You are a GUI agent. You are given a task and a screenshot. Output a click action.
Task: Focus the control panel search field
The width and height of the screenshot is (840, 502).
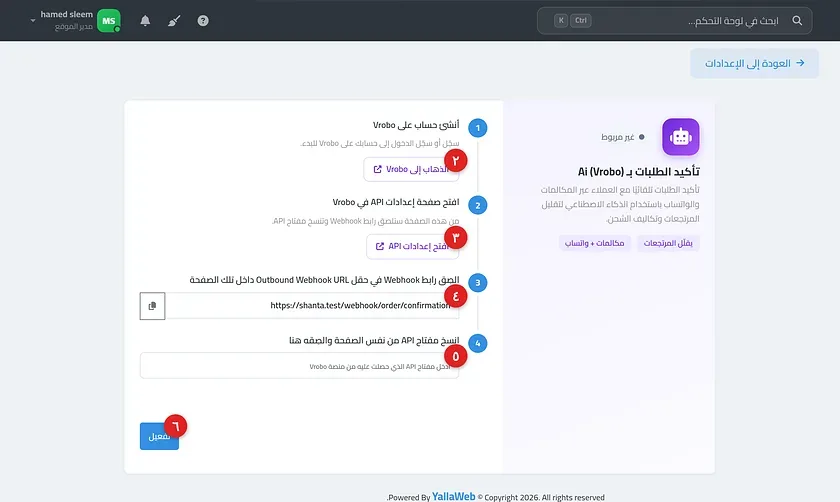point(674,20)
